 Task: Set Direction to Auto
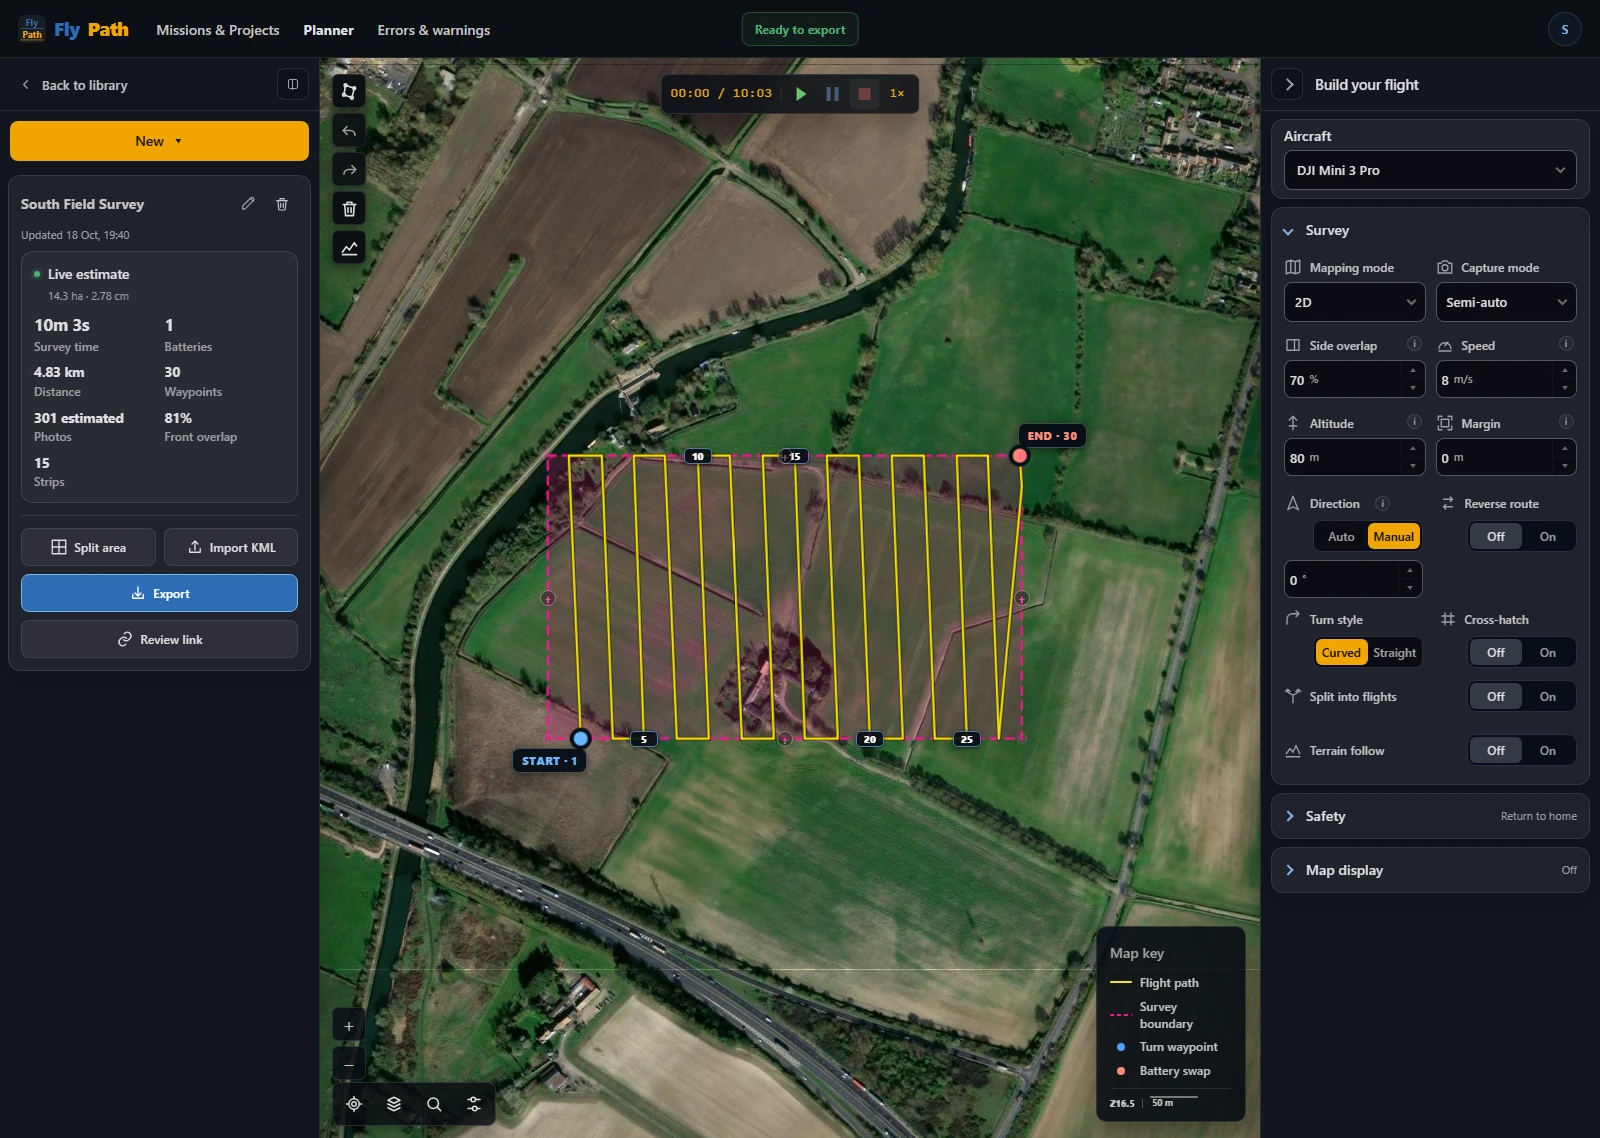(x=1341, y=537)
